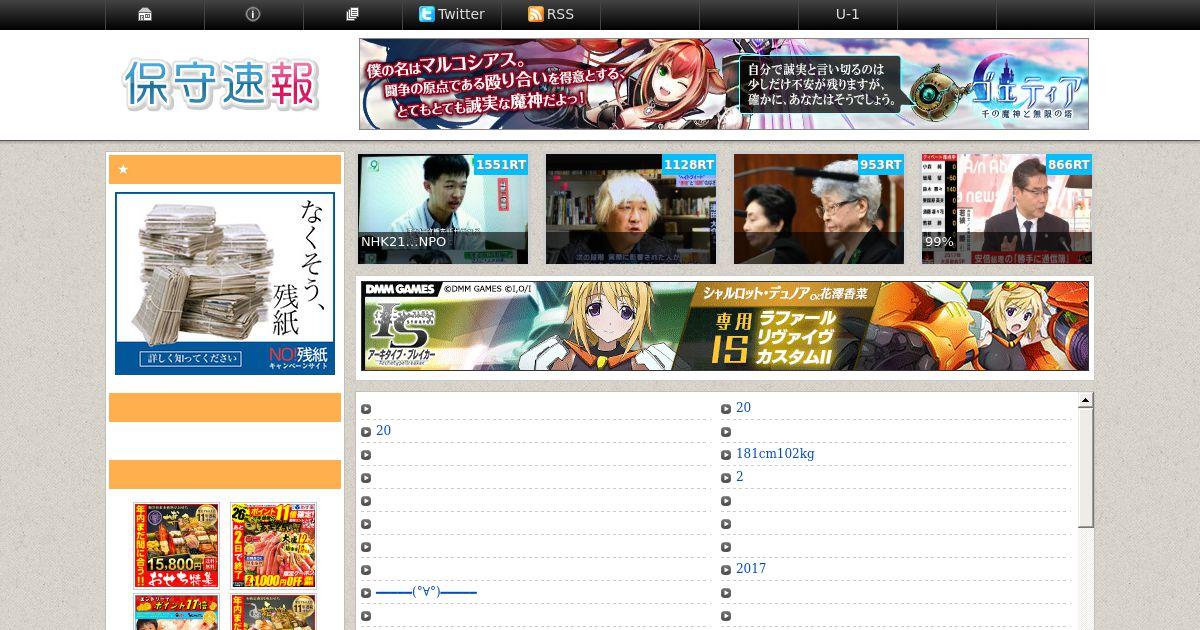Open the 2017 article link
The width and height of the screenshot is (1200, 630).
point(751,569)
